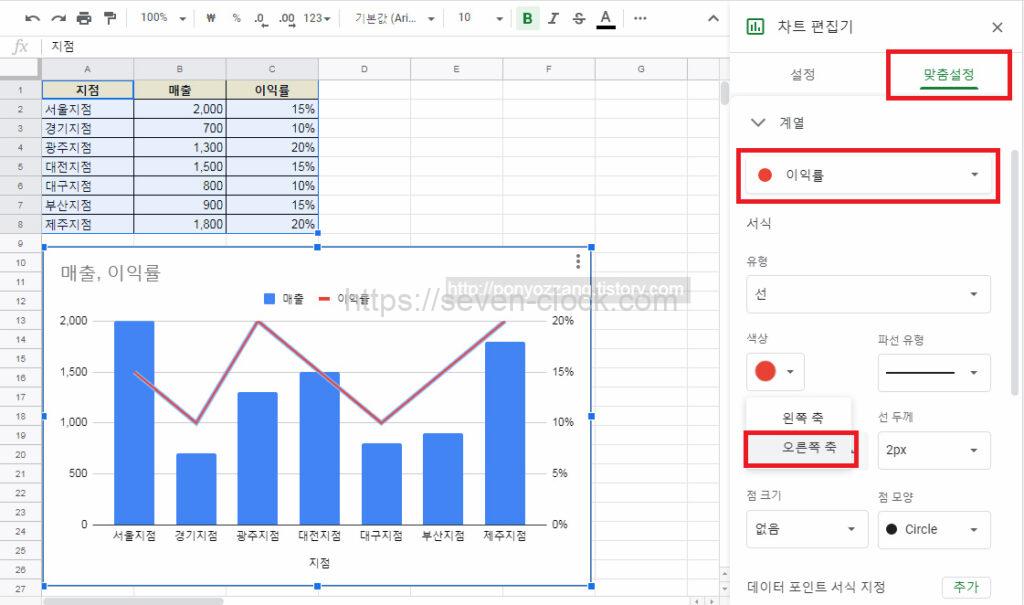Apply currency format with won icon

[211, 18]
